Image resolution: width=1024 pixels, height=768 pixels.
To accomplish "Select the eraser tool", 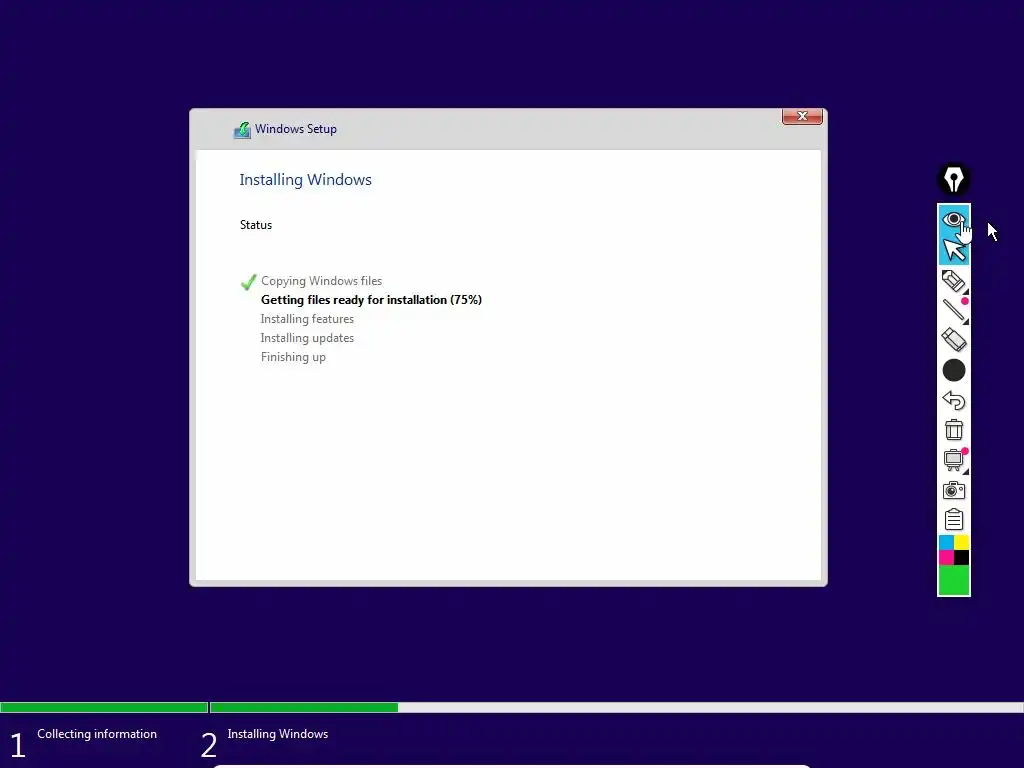I will [x=953, y=340].
